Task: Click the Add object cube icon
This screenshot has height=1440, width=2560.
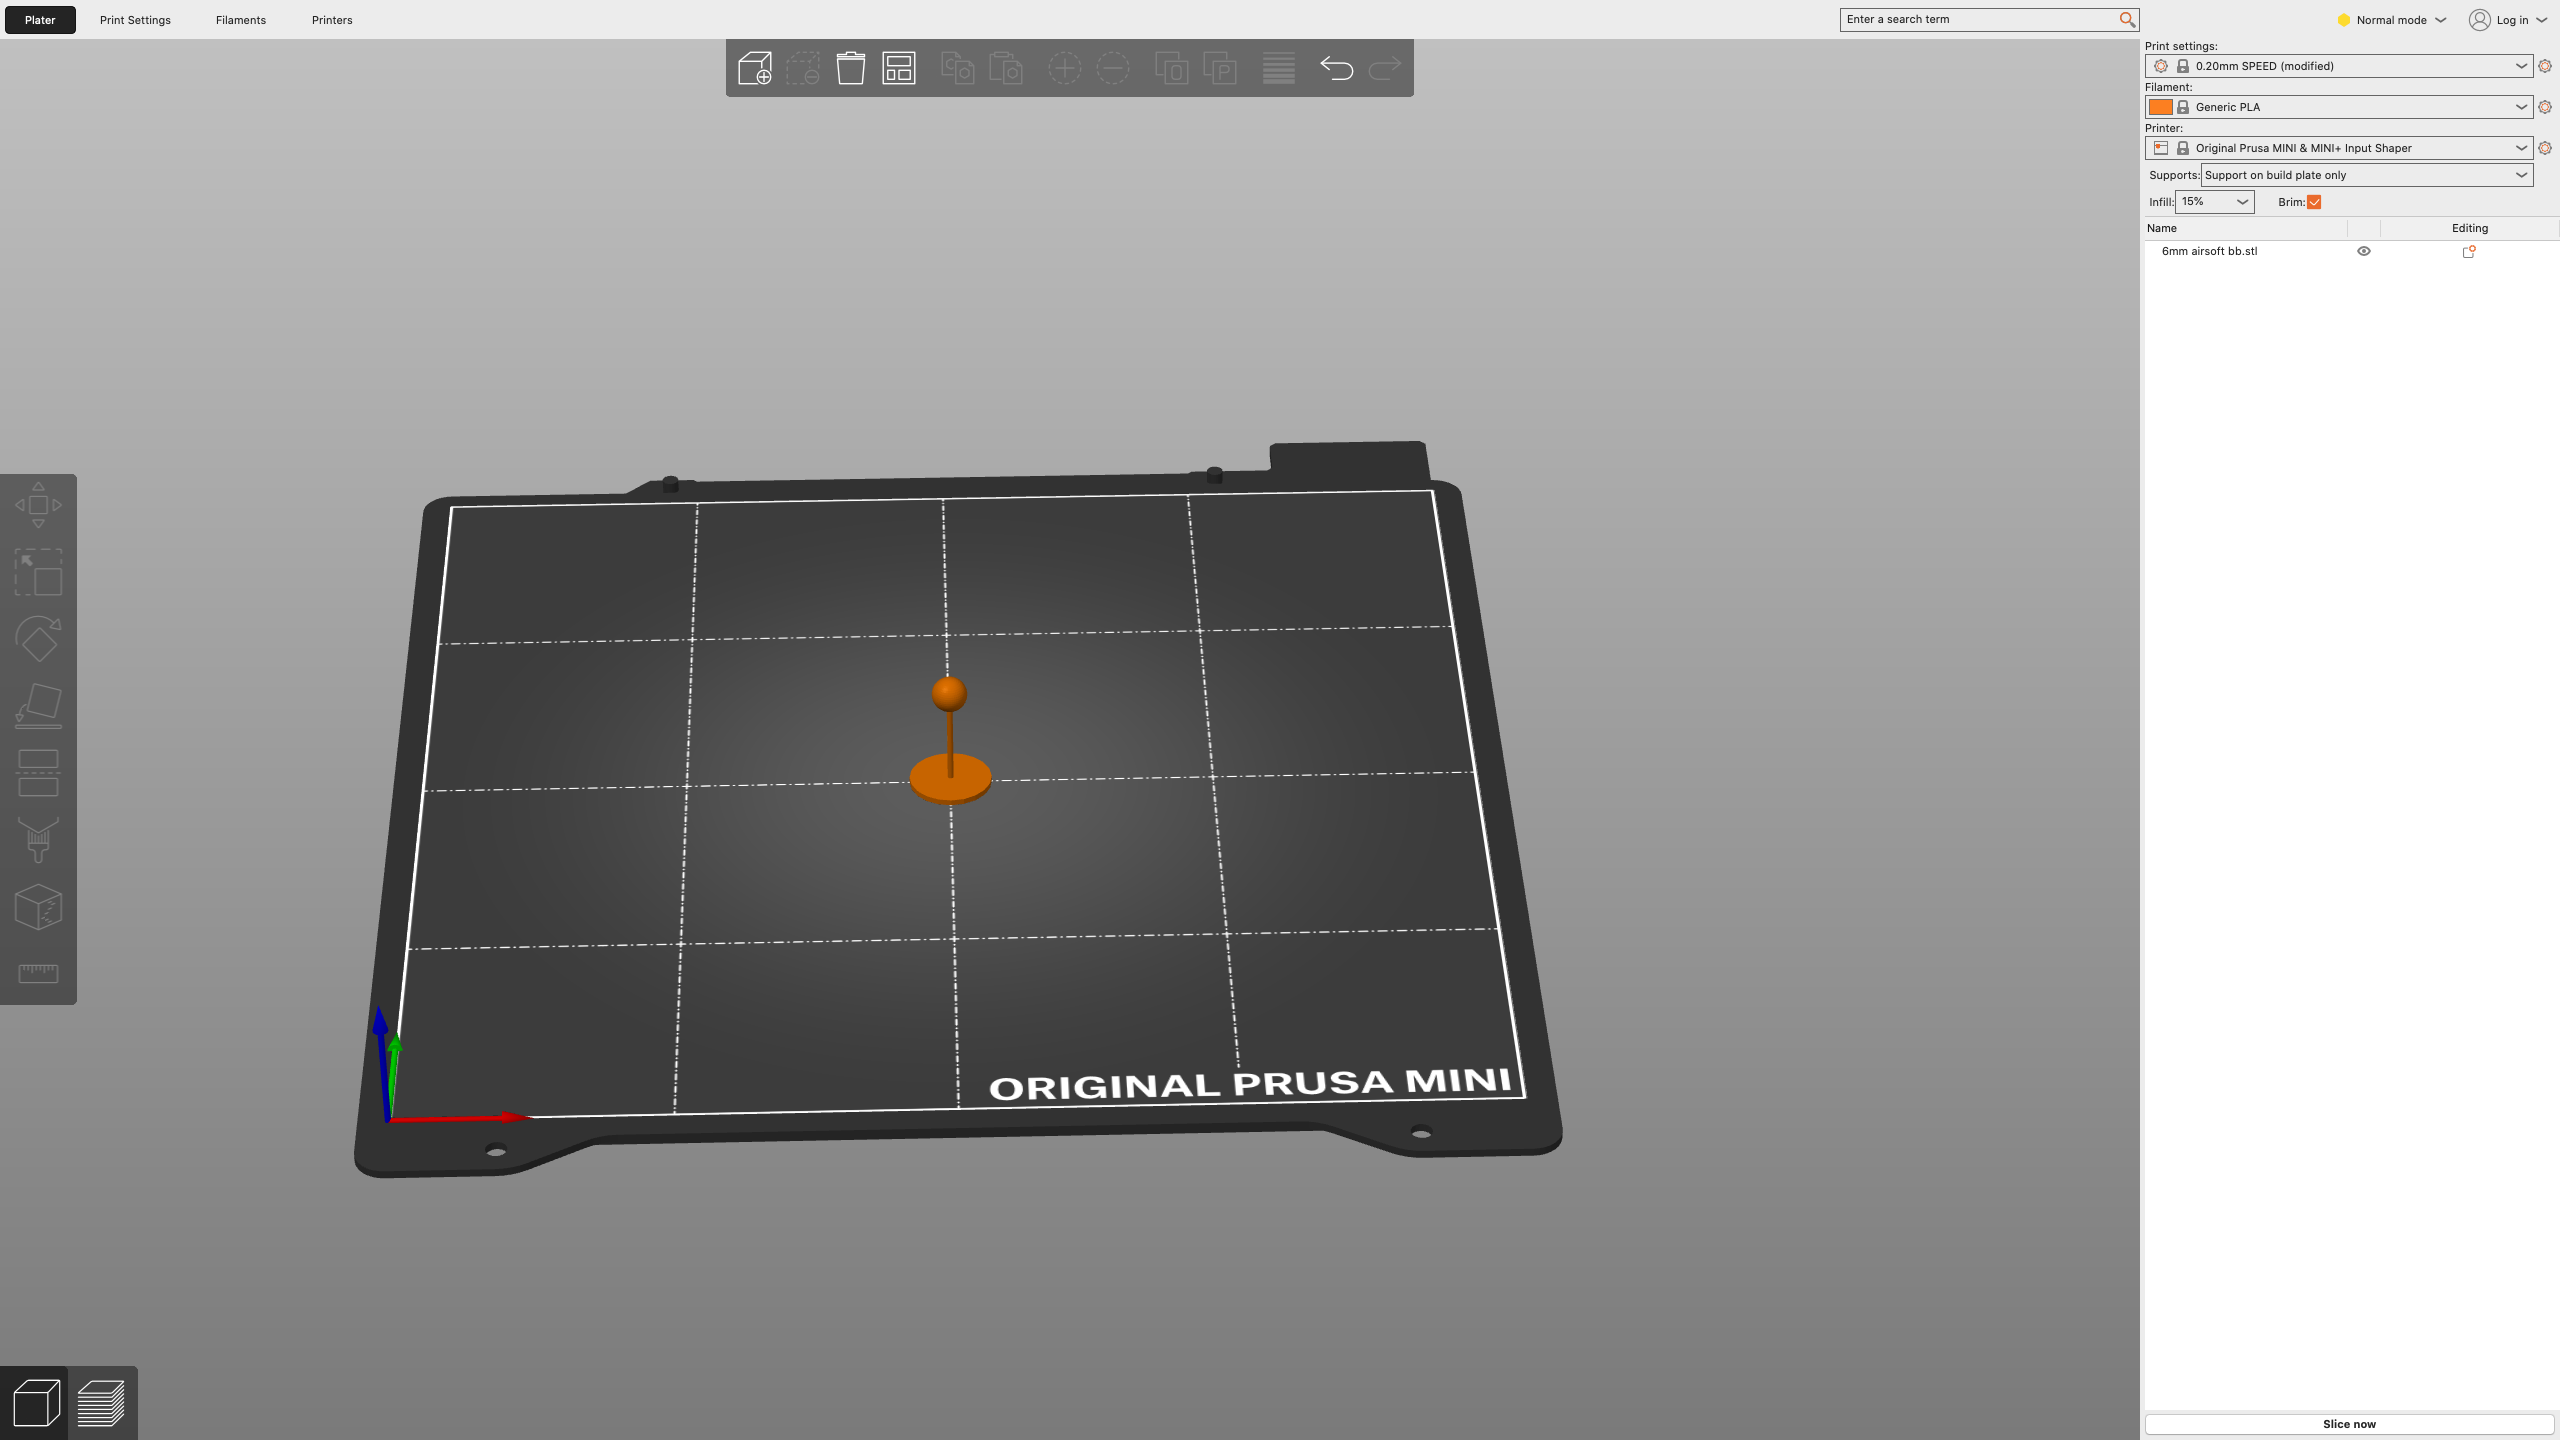Action: click(755, 68)
